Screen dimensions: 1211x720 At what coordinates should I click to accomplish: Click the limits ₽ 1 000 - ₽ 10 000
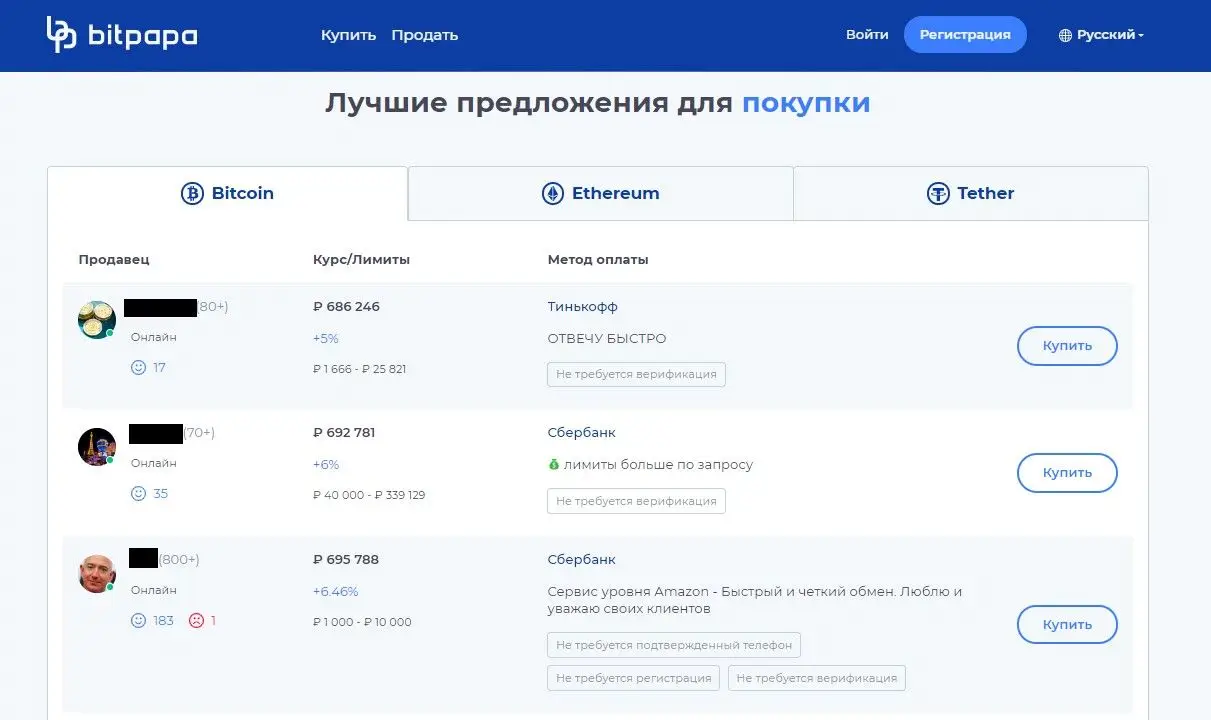tap(362, 622)
